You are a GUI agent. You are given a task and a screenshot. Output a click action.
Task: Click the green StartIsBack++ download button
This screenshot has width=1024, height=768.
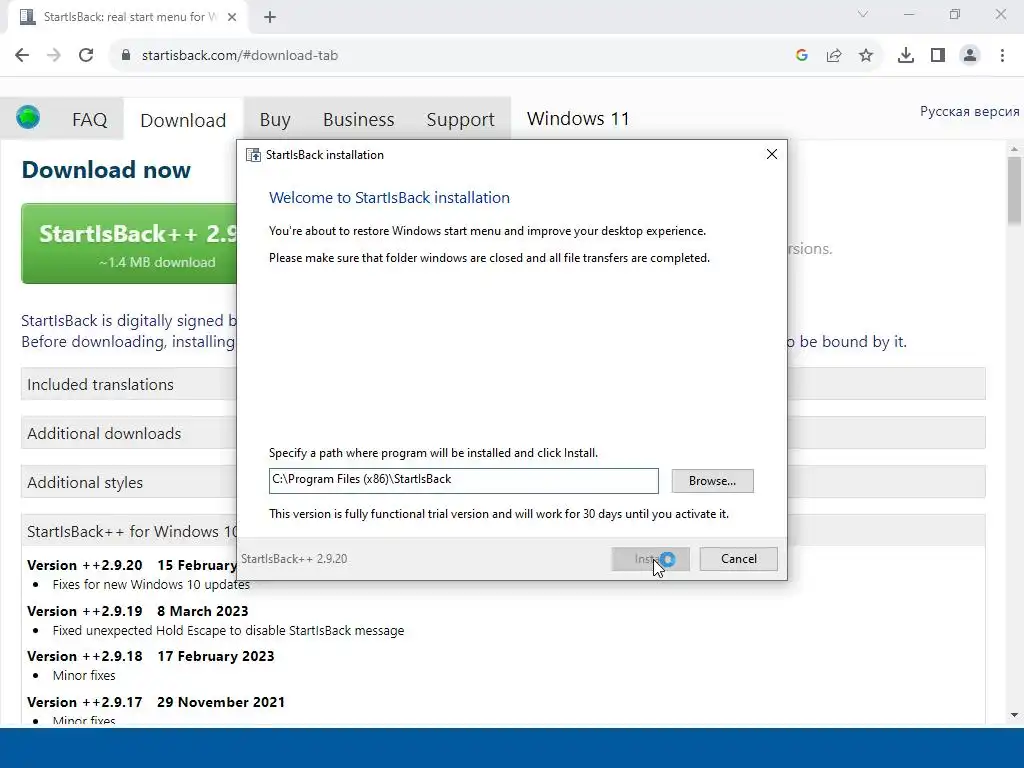(x=129, y=244)
